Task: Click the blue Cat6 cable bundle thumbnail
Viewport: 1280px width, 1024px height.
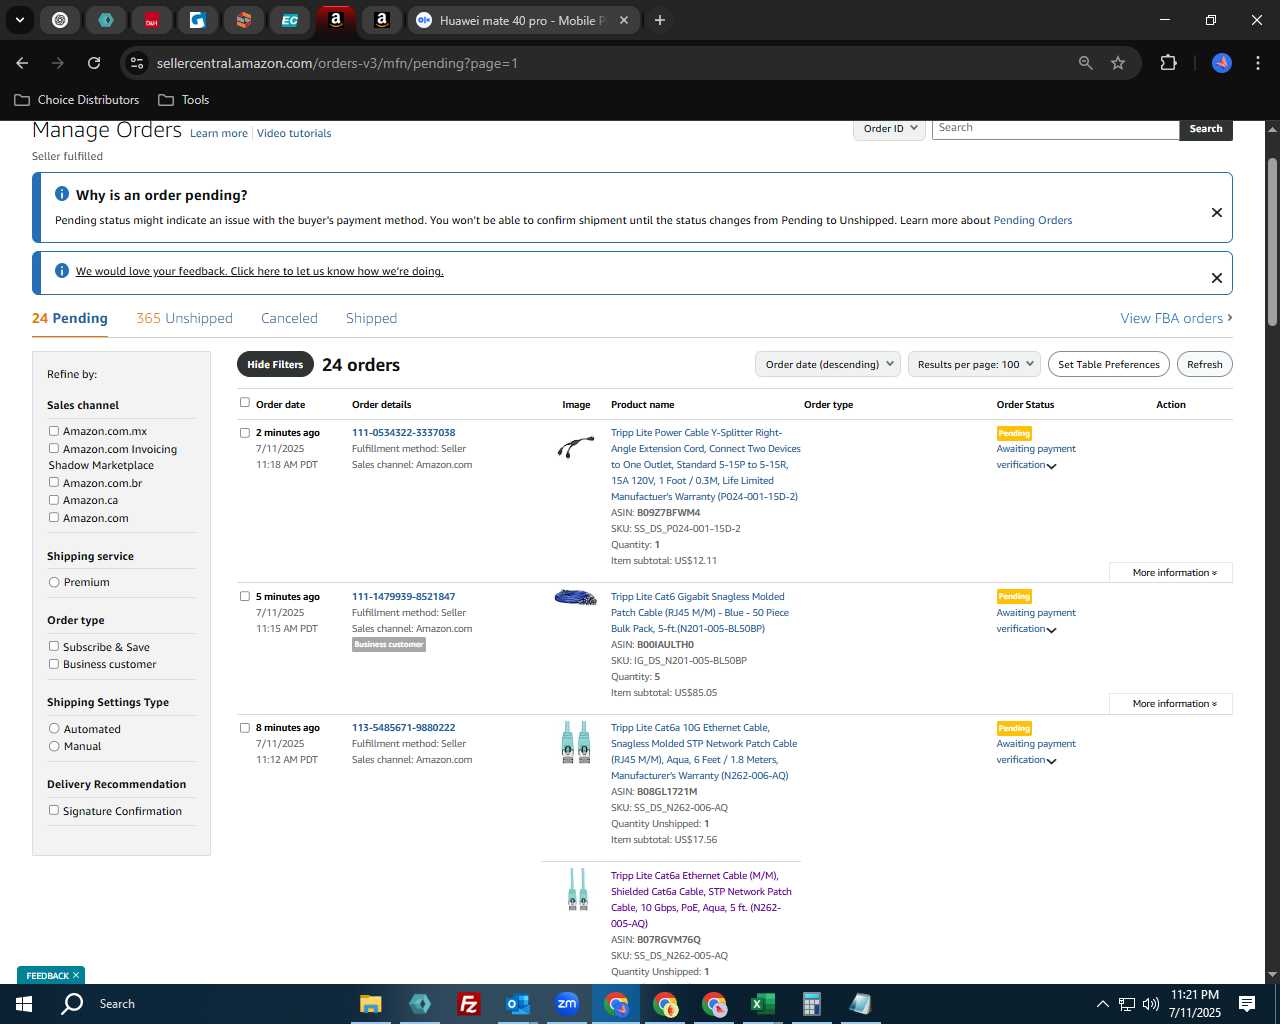Action: (576, 597)
